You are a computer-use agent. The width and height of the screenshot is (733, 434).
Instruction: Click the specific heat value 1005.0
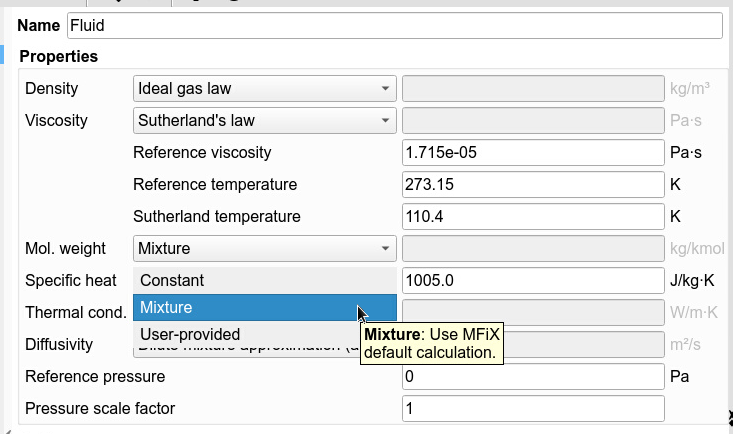click(x=532, y=281)
